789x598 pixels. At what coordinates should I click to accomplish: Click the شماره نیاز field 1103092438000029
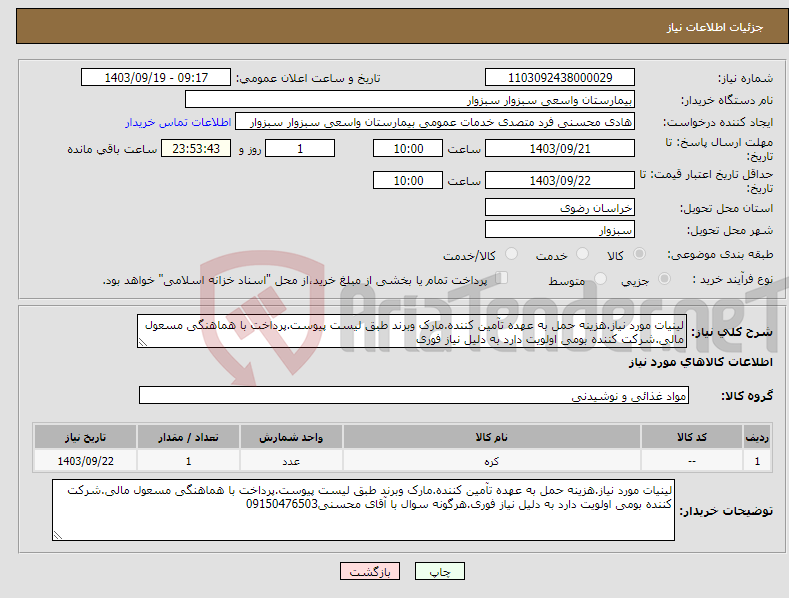coord(560,78)
